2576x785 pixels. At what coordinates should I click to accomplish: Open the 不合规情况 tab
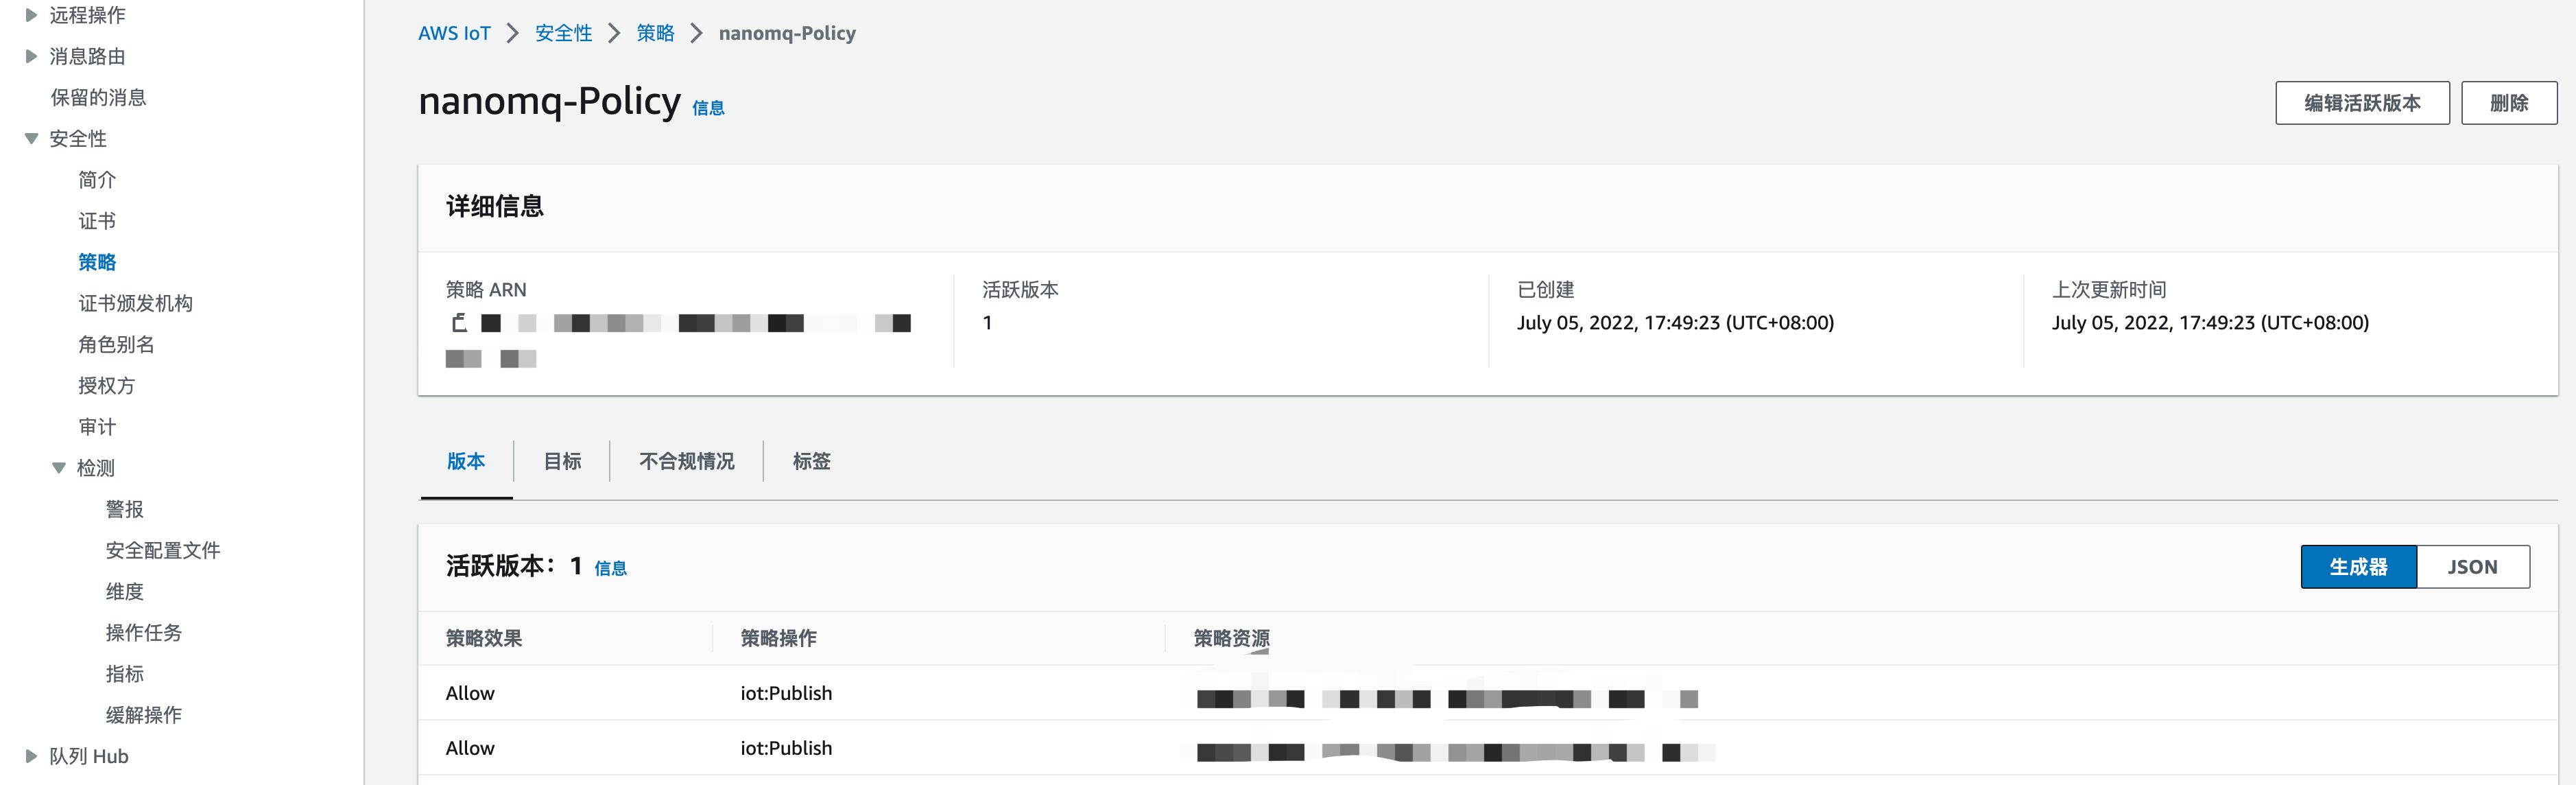click(686, 461)
